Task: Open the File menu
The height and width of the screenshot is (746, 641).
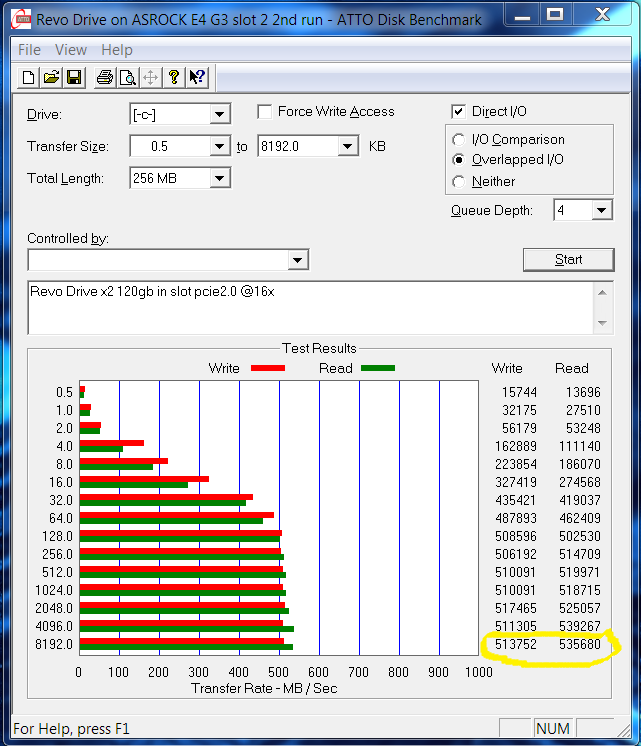Action: click(30, 49)
